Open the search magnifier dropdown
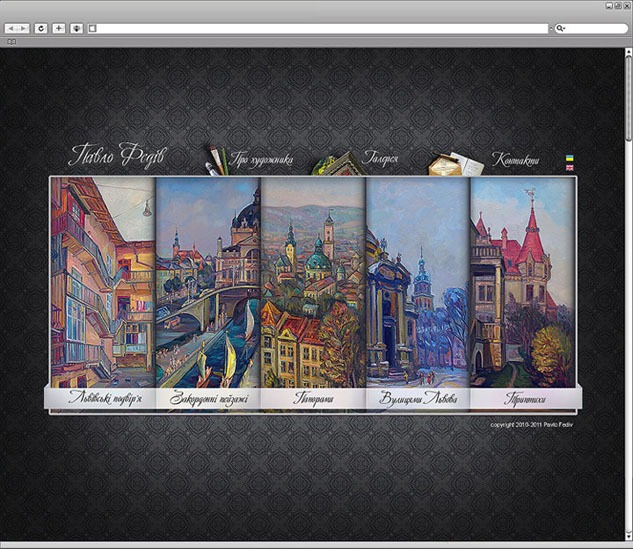The height and width of the screenshot is (549, 633). [x=560, y=28]
